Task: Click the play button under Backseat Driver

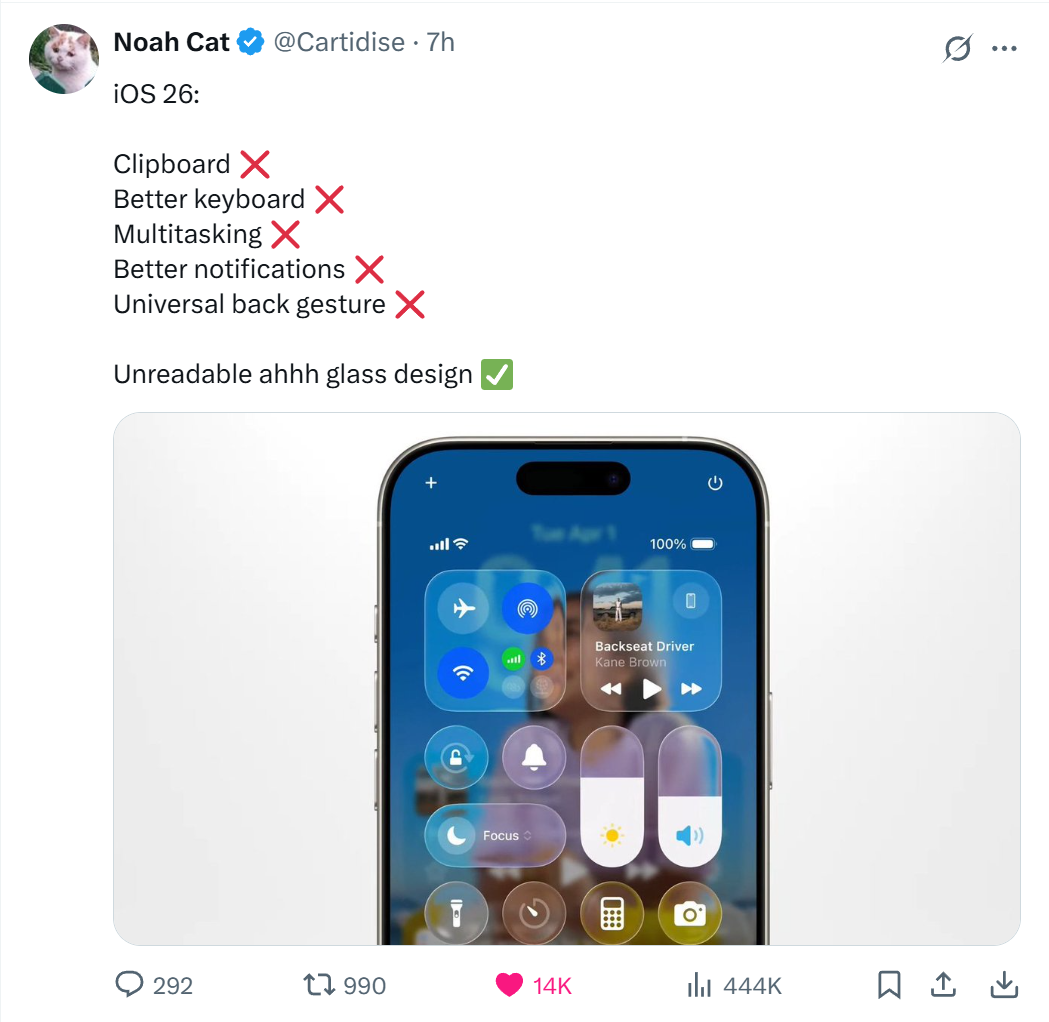Action: click(x=651, y=688)
